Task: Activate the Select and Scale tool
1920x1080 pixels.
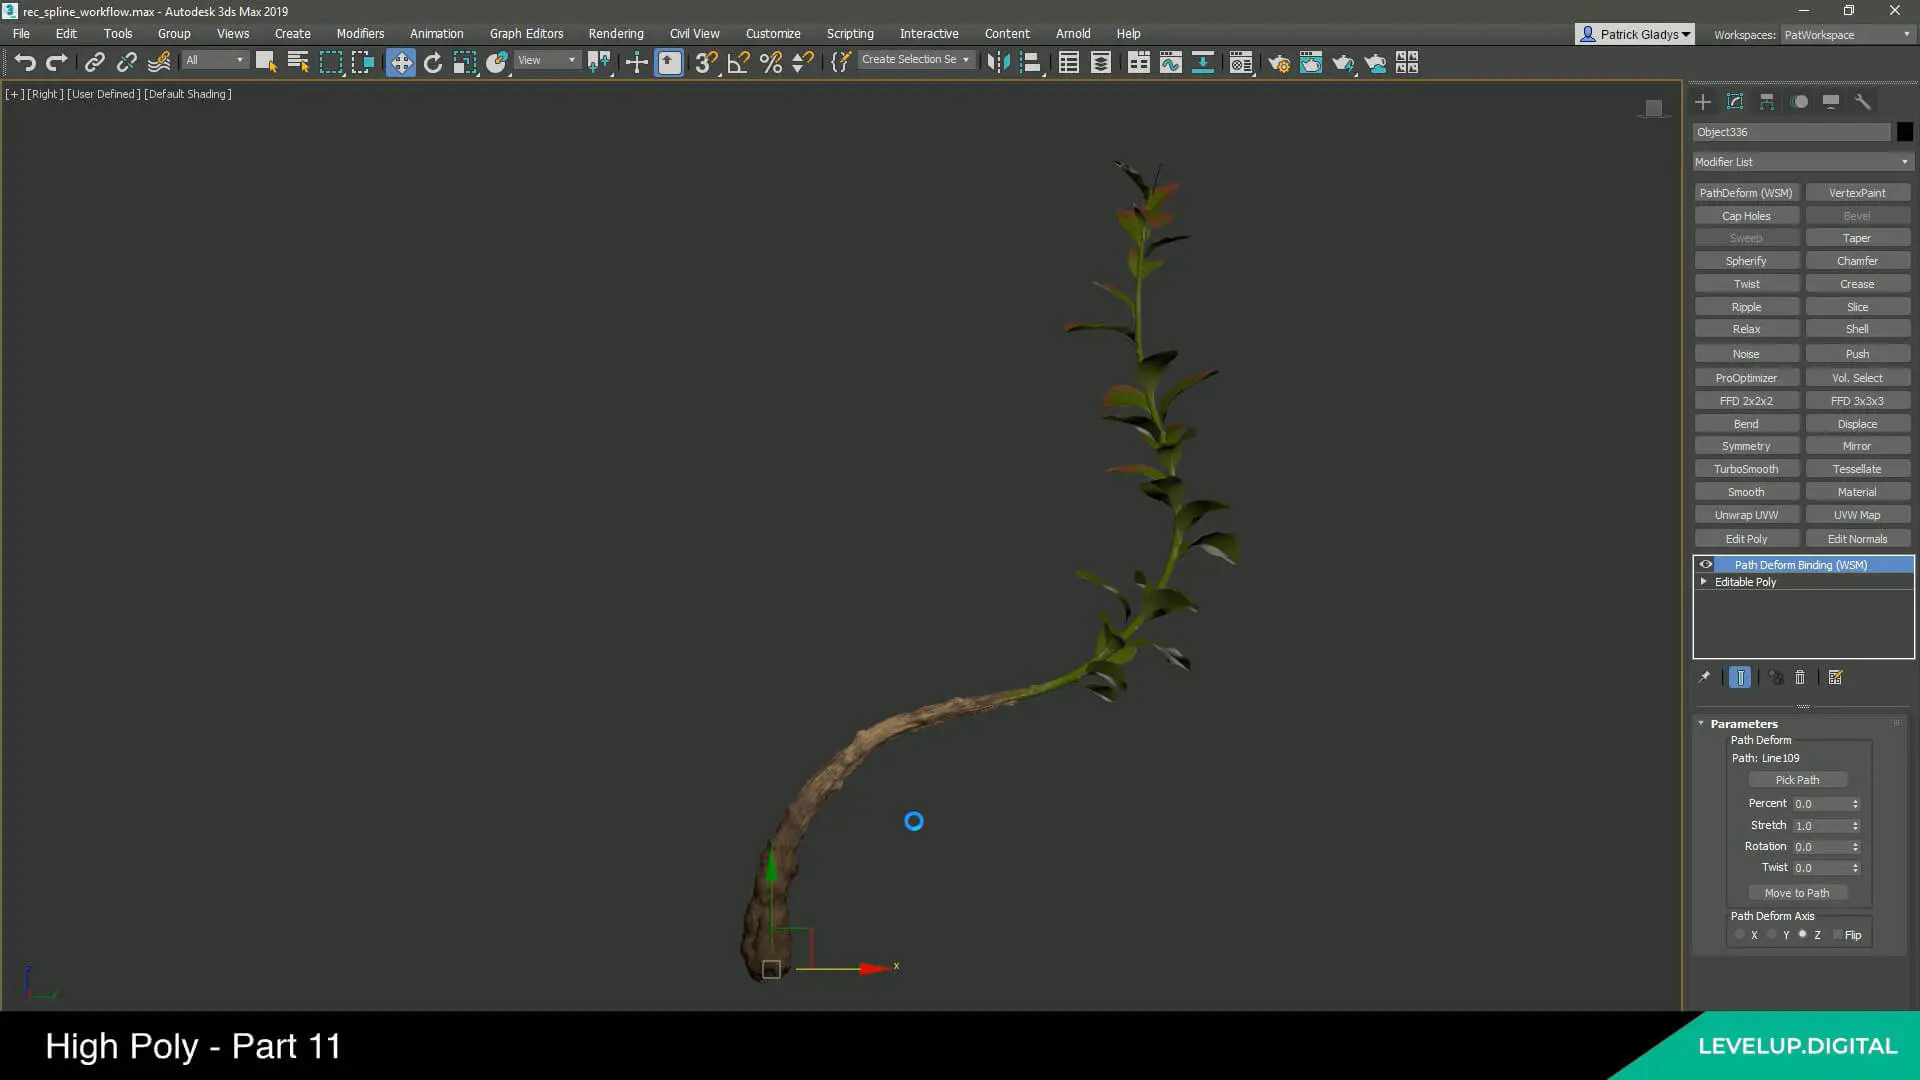Action: point(465,63)
